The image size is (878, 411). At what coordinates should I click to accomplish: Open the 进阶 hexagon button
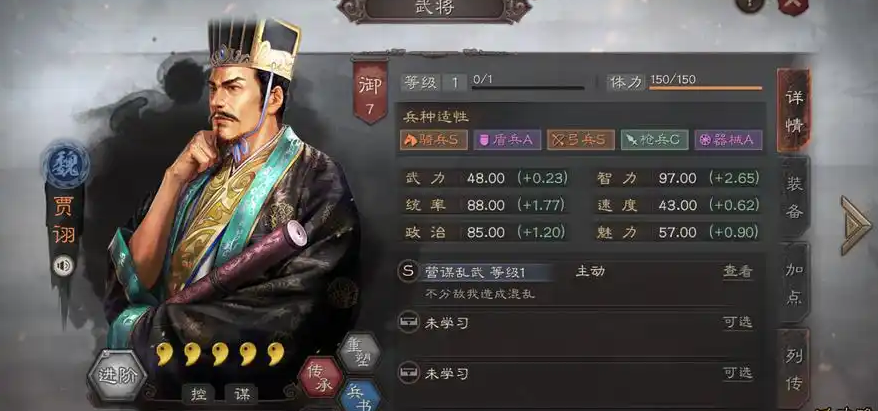117,376
